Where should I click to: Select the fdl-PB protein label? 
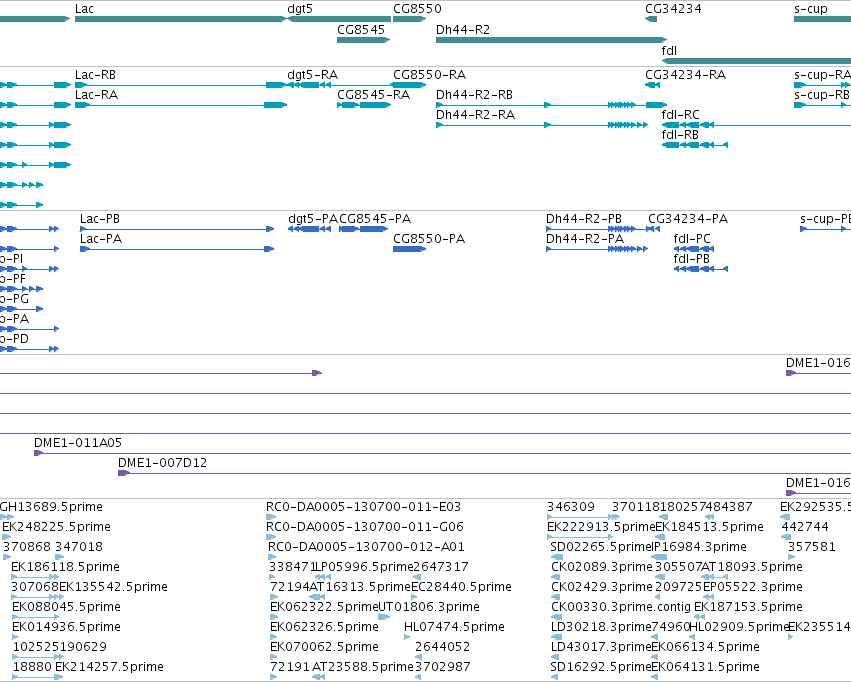pyautogui.click(x=691, y=259)
